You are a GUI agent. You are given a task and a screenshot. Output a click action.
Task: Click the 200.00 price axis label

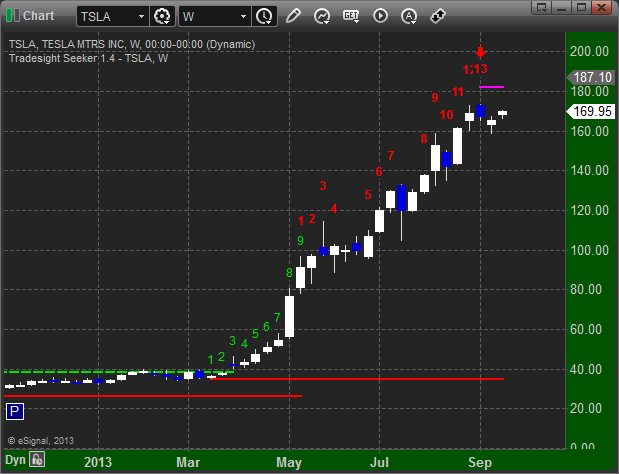[589, 51]
